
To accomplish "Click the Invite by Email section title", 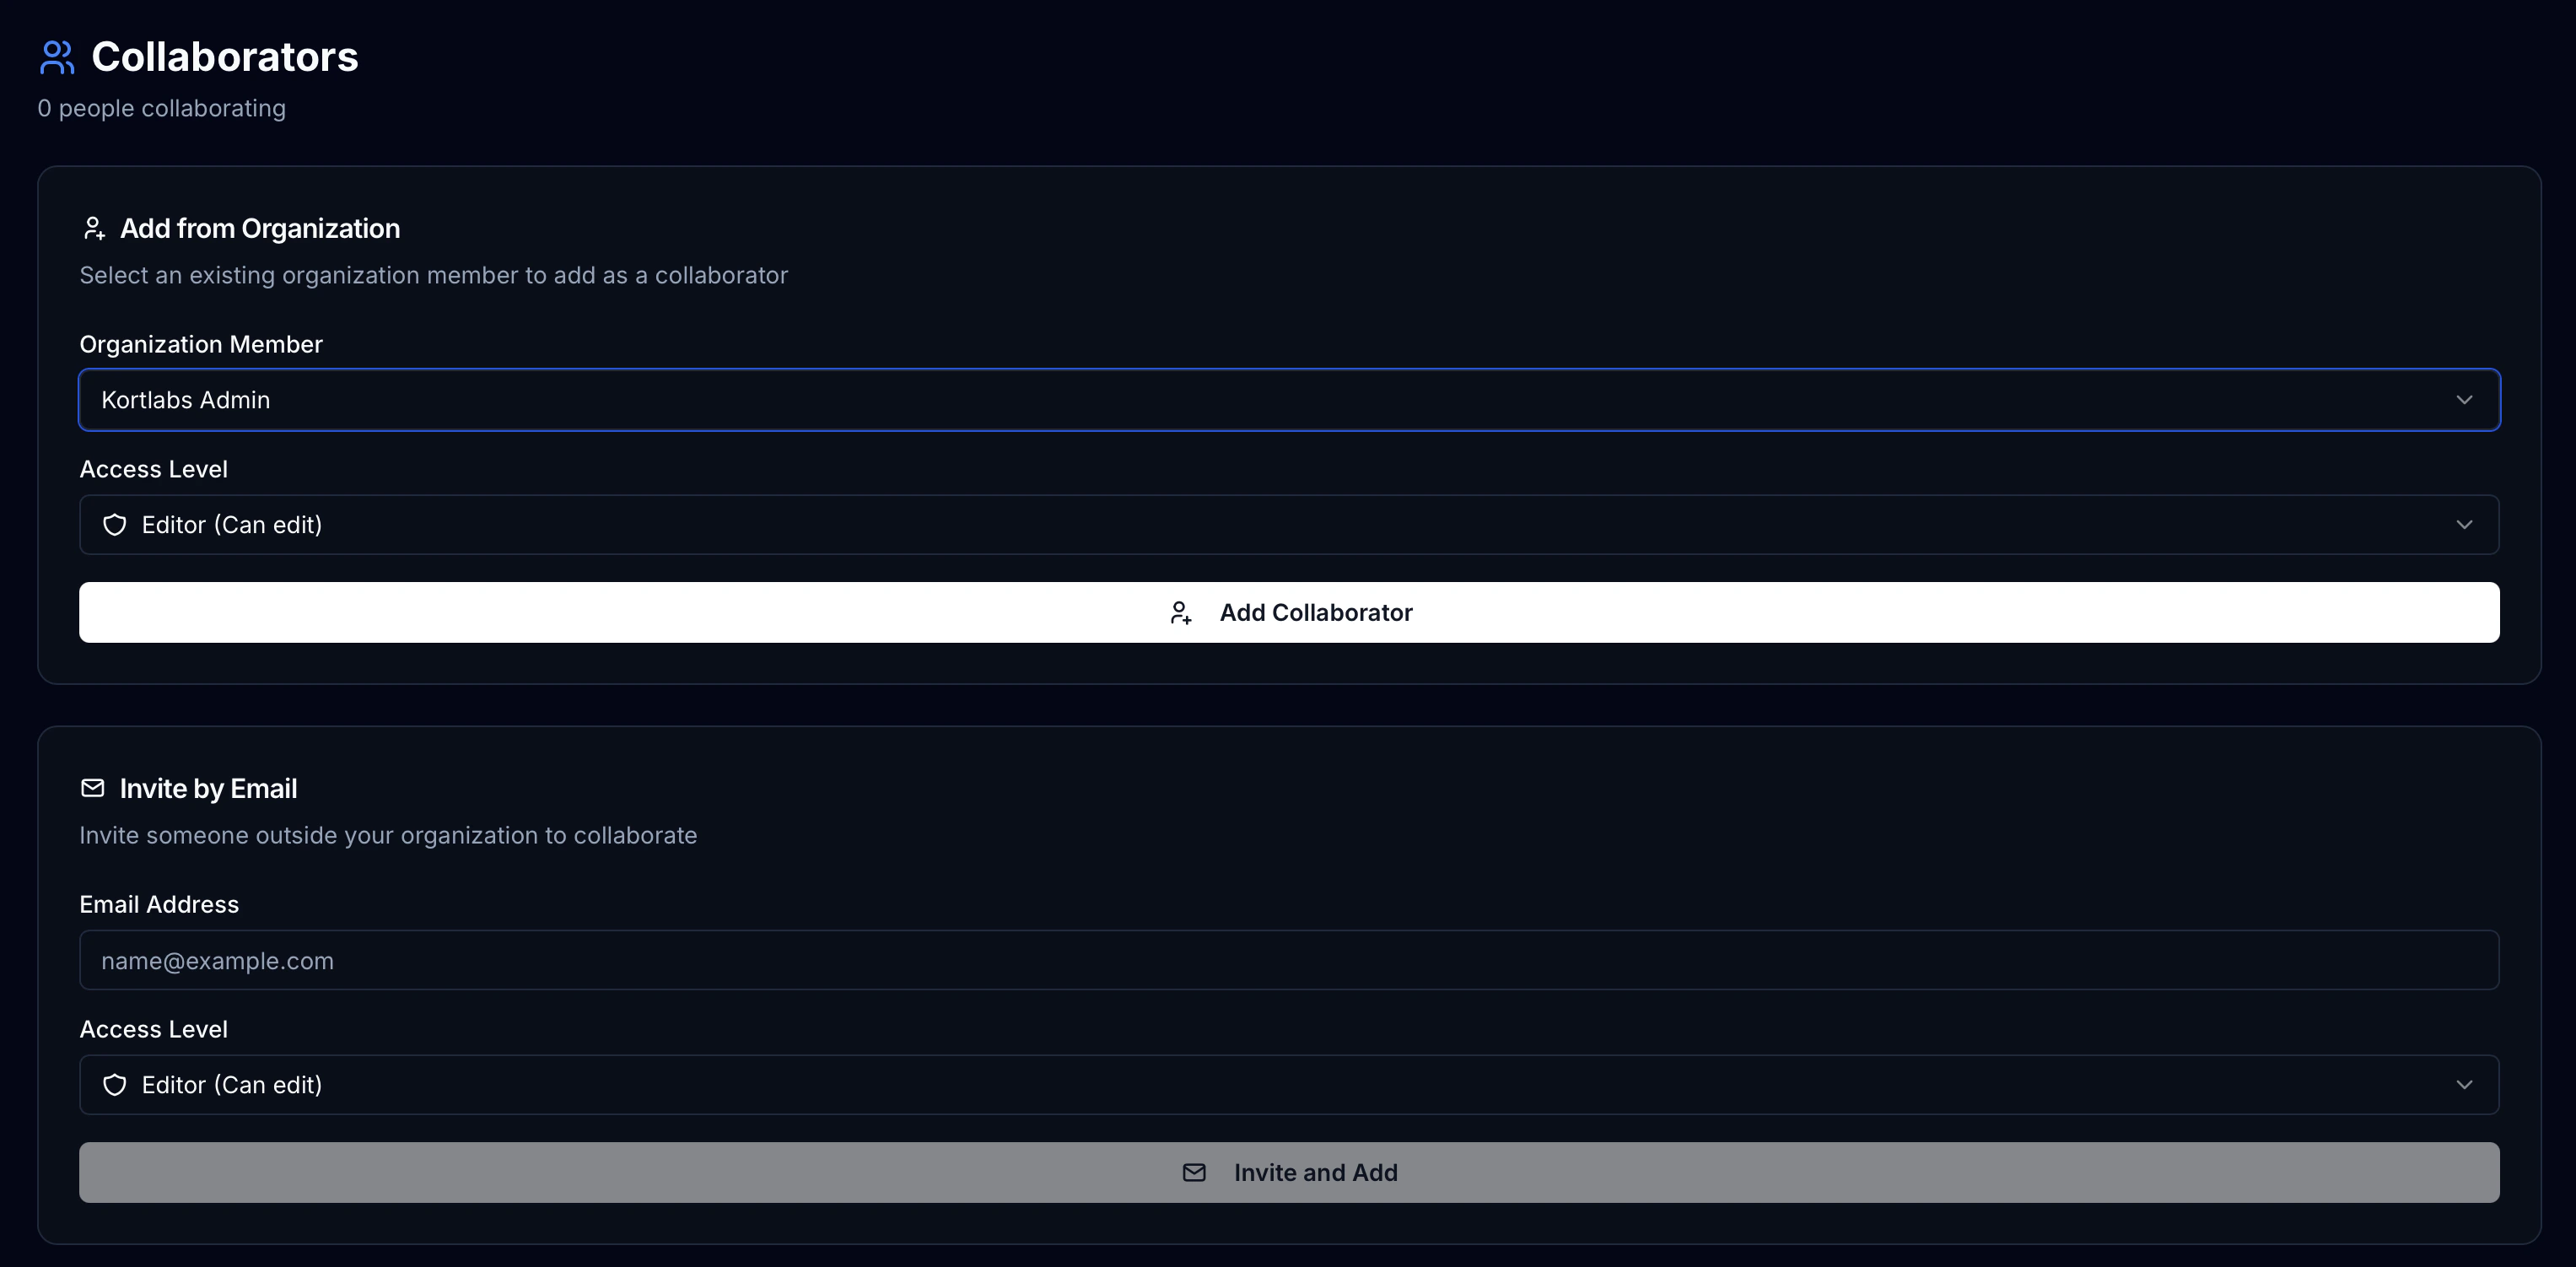I will pyautogui.click(x=209, y=788).
